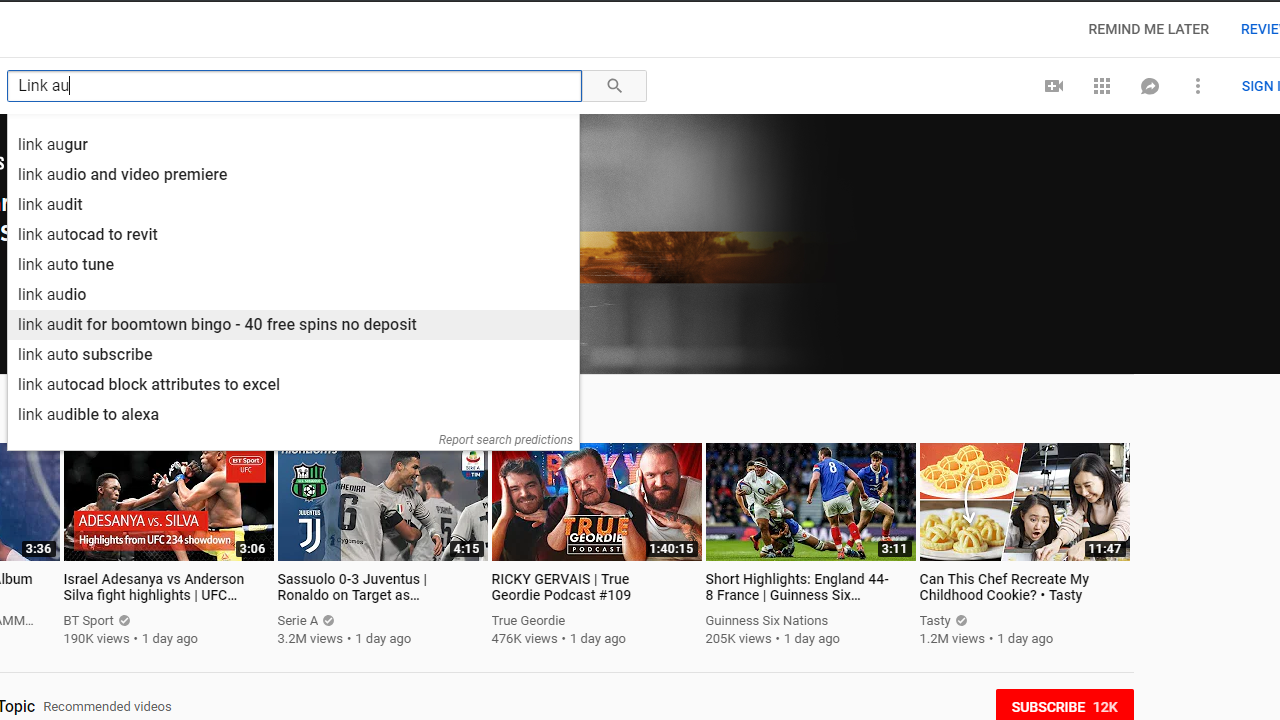Select suggestion 'link audible to alexa'
The width and height of the screenshot is (1280, 720).
point(293,415)
